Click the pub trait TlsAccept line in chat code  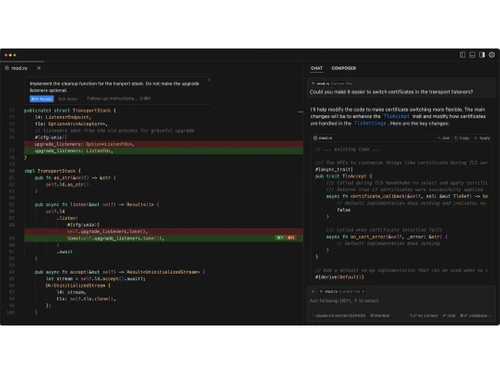[x=344, y=176]
